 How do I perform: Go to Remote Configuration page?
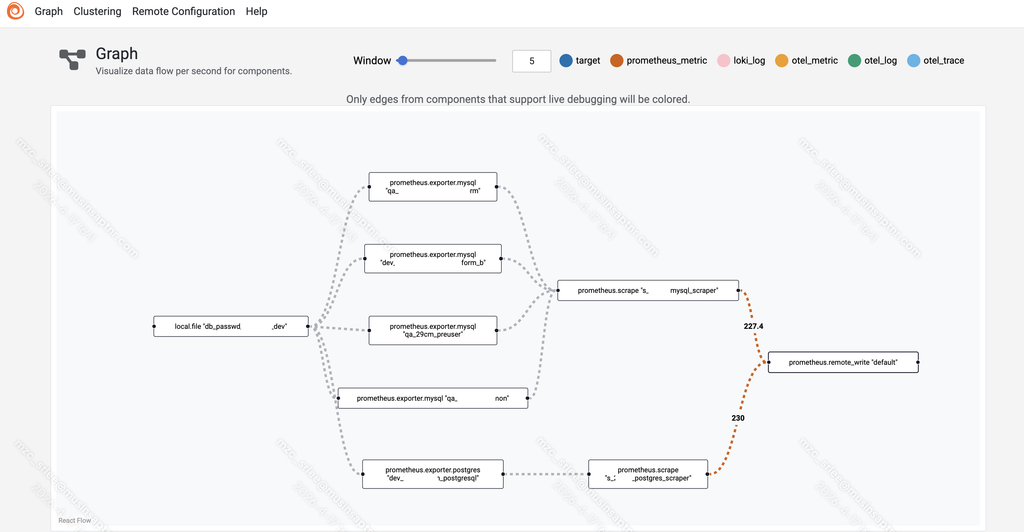pos(184,11)
